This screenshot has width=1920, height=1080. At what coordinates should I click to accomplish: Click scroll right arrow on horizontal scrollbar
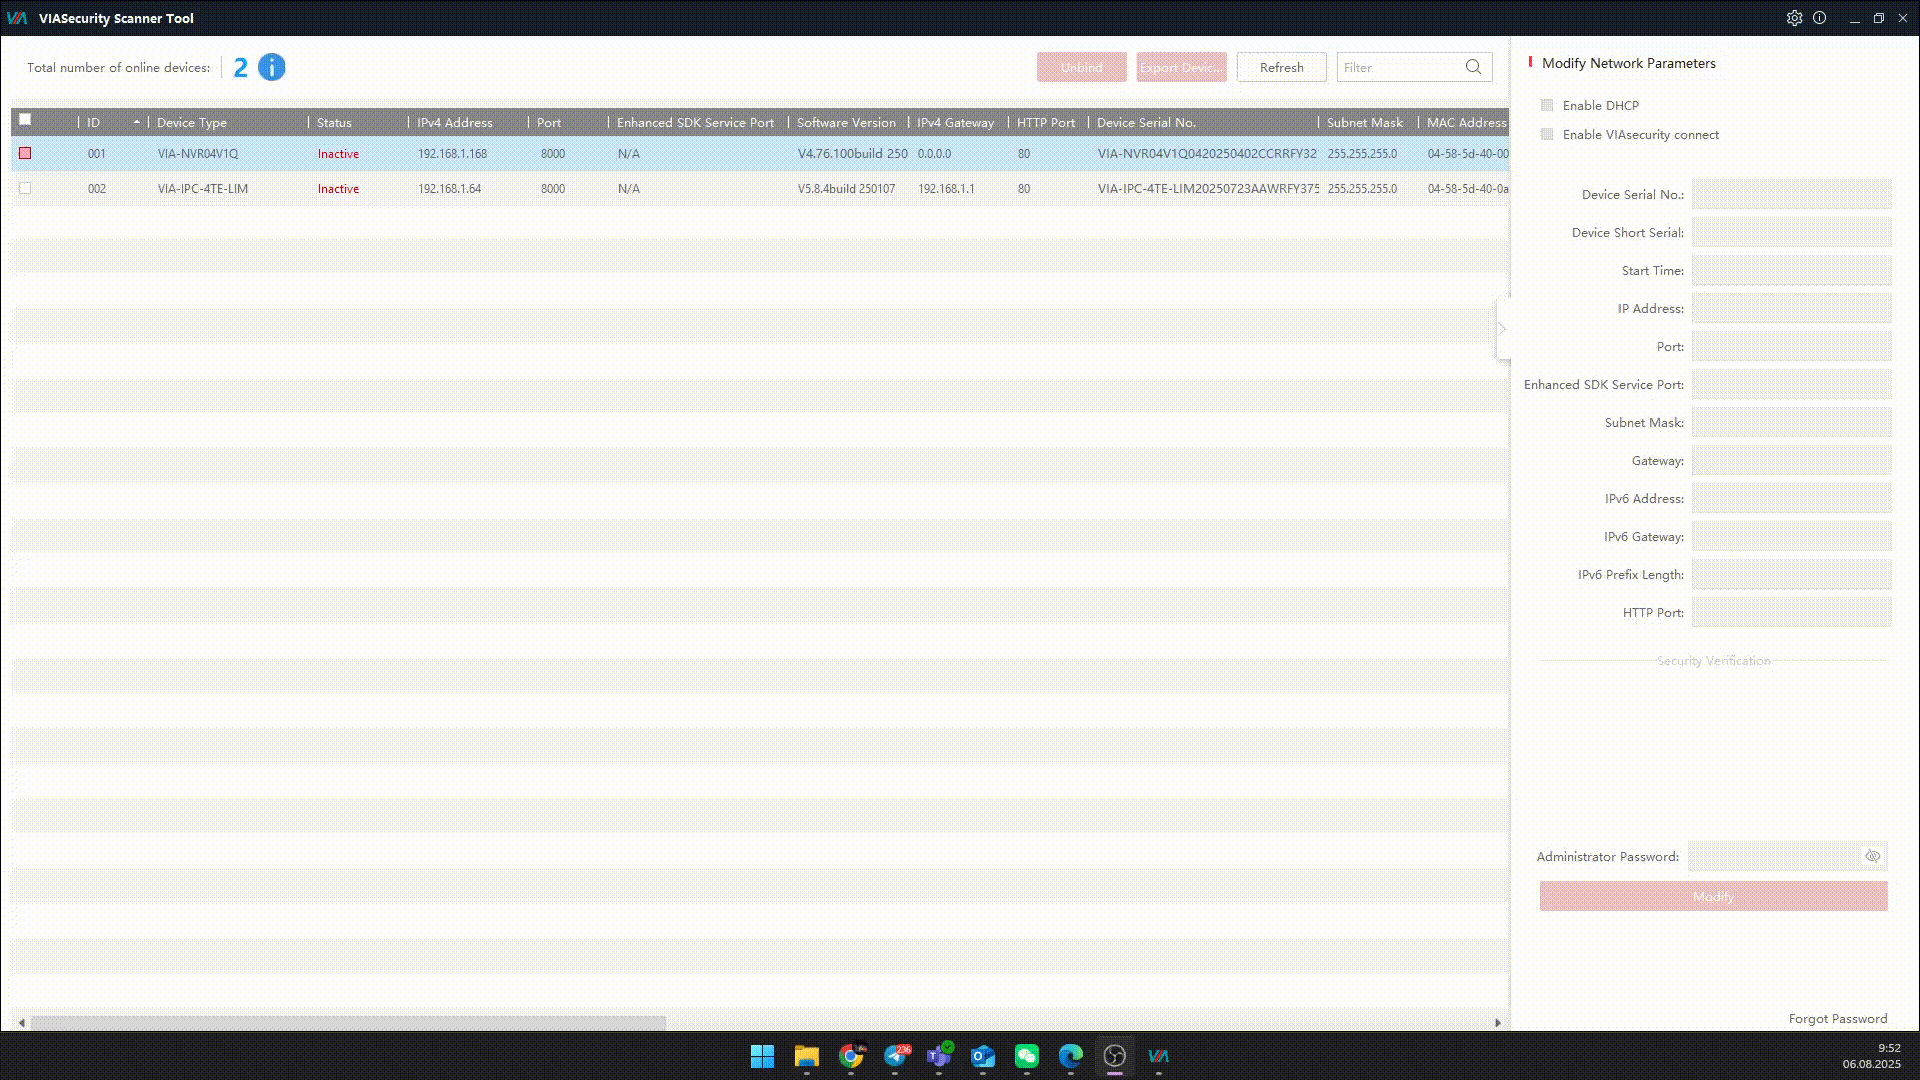pyautogui.click(x=1497, y=1022)
